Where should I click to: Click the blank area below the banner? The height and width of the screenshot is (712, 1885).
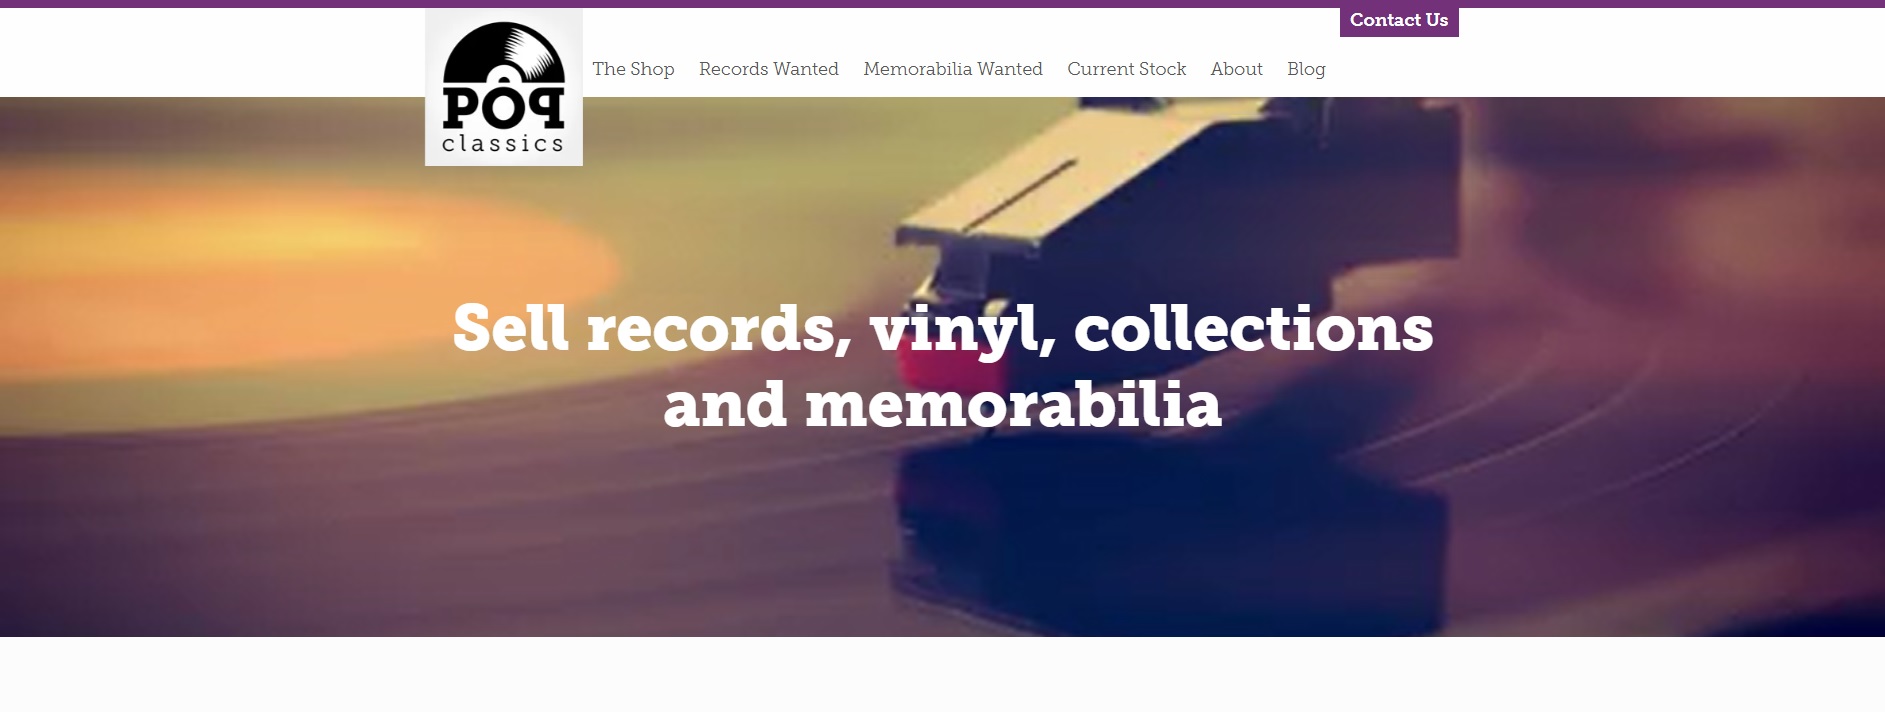pyautogui.click(x=942, y=675)
